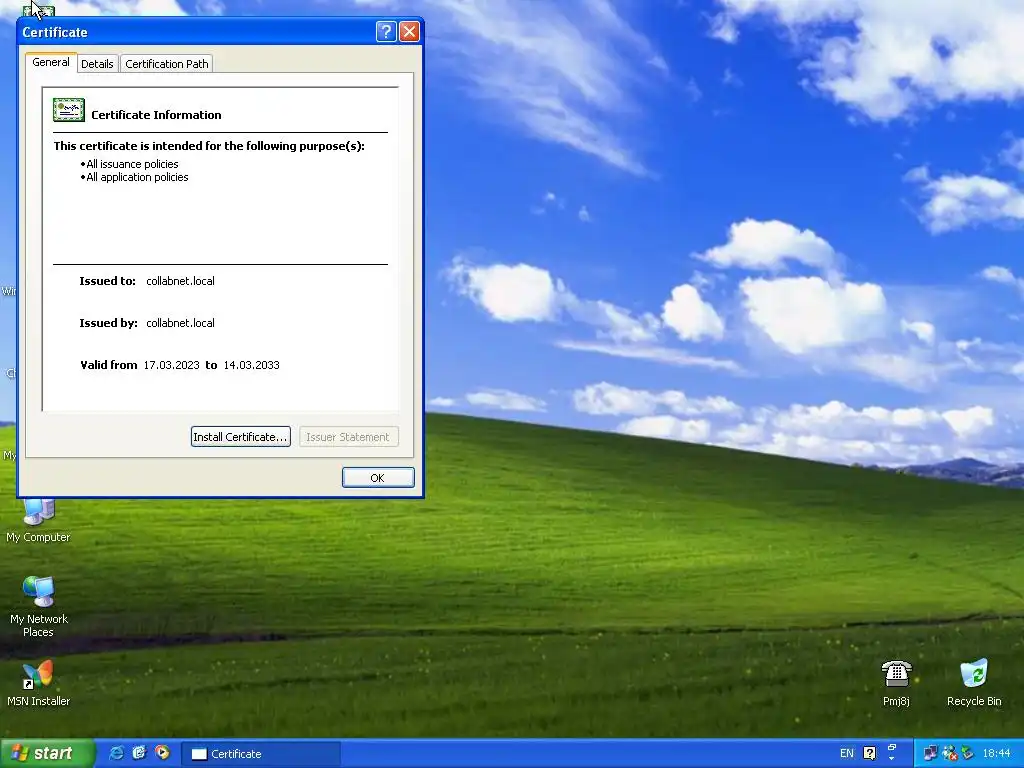Select the Recycle Bin icon
This screenshot has width=1024, height=768.
tap(974, 683)
